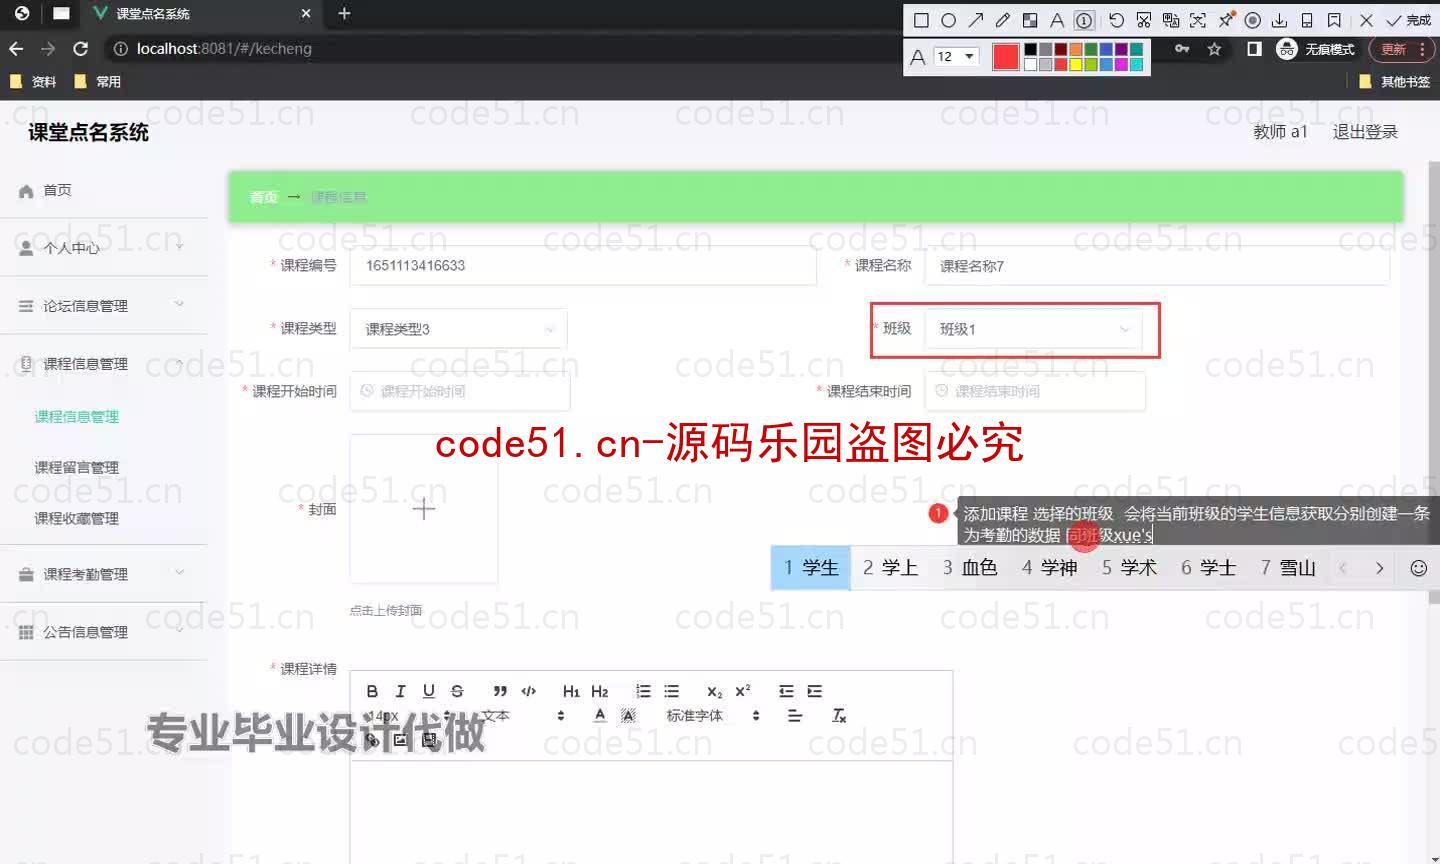Select the 课程留言管理 submenu item
The image size is (1440, 864).
click(77, 467)
